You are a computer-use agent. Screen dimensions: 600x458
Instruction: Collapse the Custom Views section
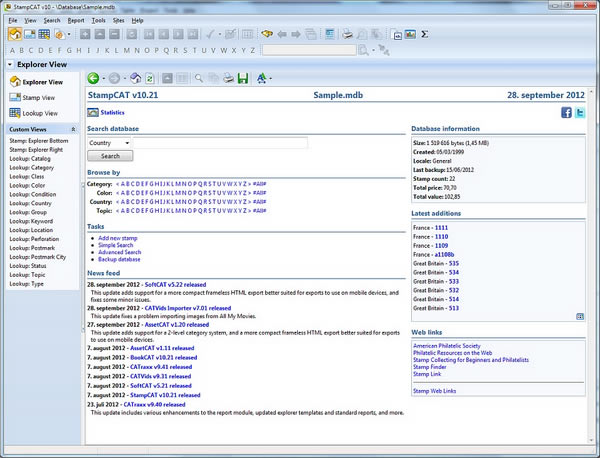pyautogui.click(x=72, y=130)
